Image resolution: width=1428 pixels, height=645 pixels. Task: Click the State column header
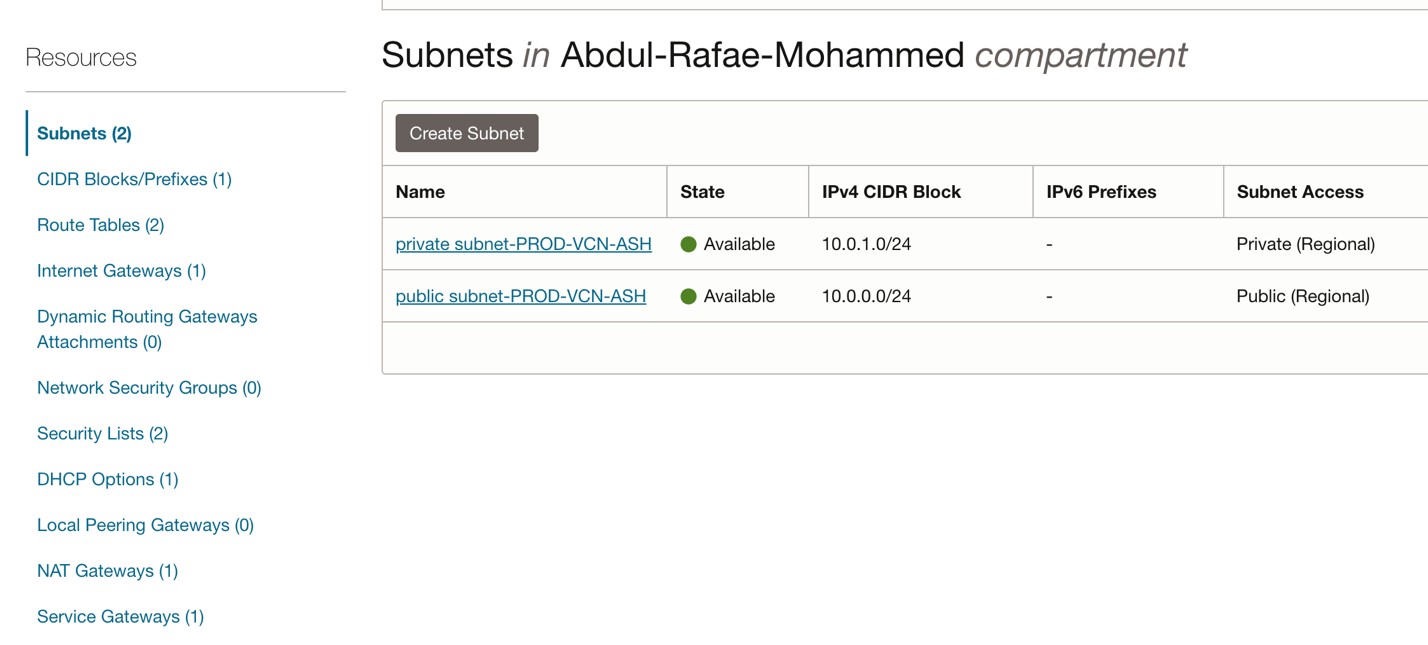click(702, 192)
